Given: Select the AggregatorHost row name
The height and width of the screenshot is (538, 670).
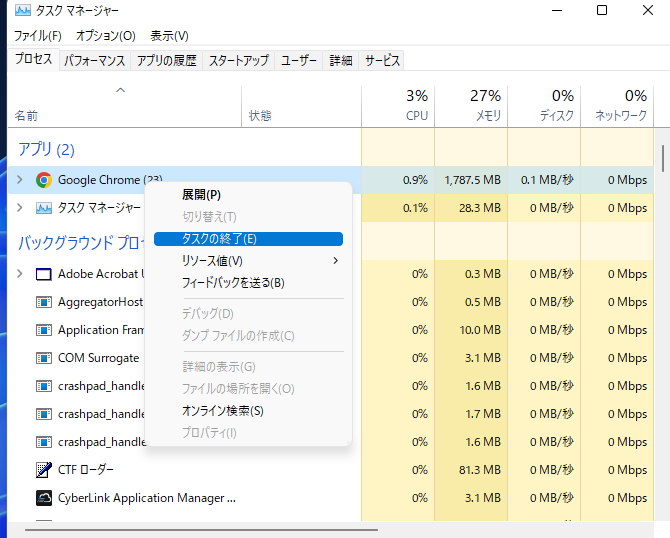Looking at the screenshot, I should click(100, 302).
